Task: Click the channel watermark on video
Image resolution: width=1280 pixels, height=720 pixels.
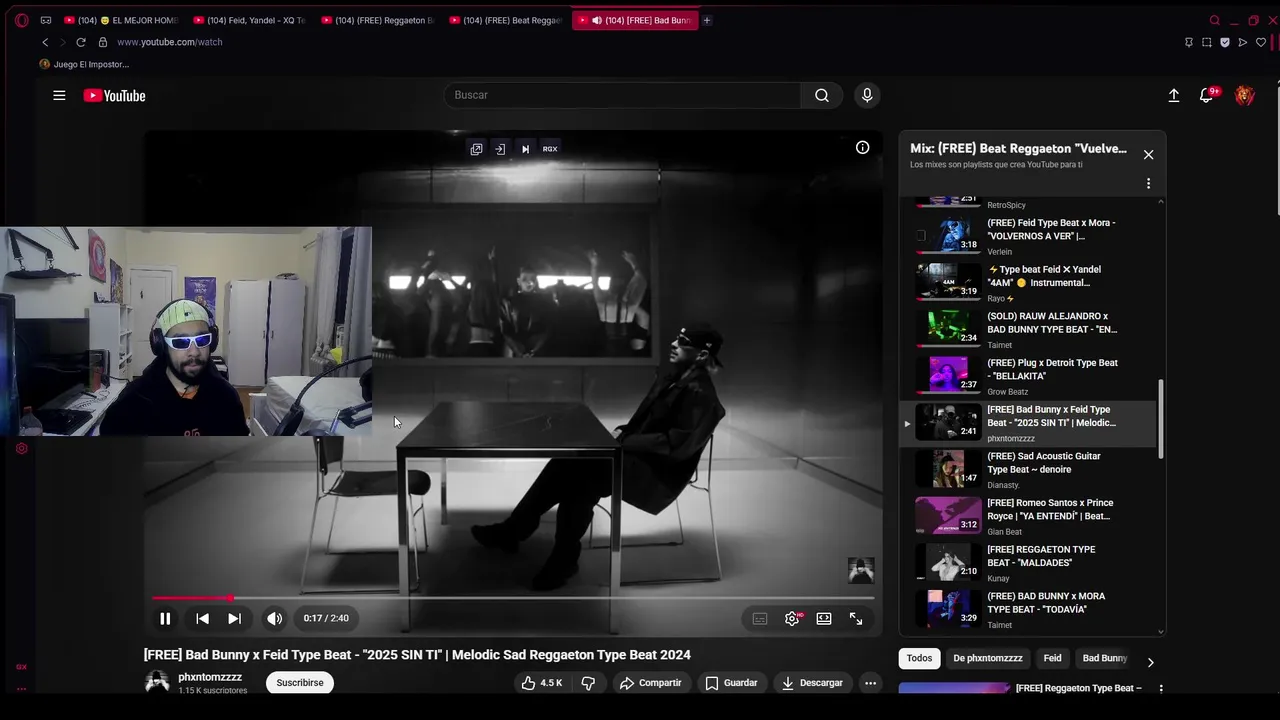Action: tap(861, 570)
